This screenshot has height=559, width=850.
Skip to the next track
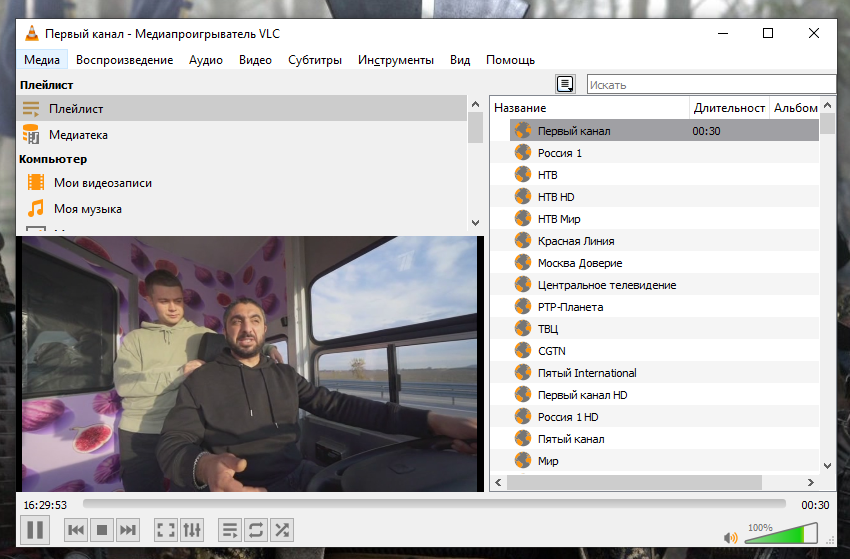[x=128, y=530]
